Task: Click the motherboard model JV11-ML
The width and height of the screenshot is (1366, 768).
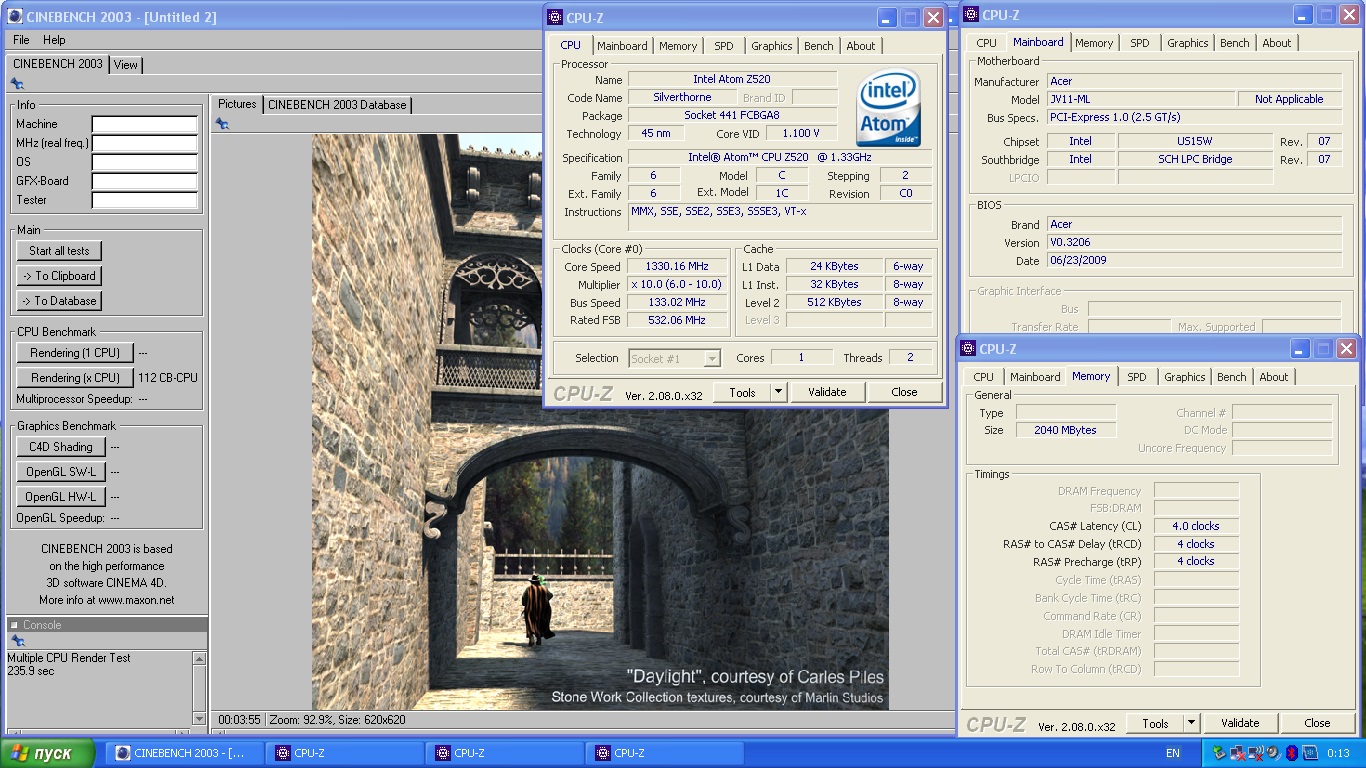Action: [x=1141, y=99]
